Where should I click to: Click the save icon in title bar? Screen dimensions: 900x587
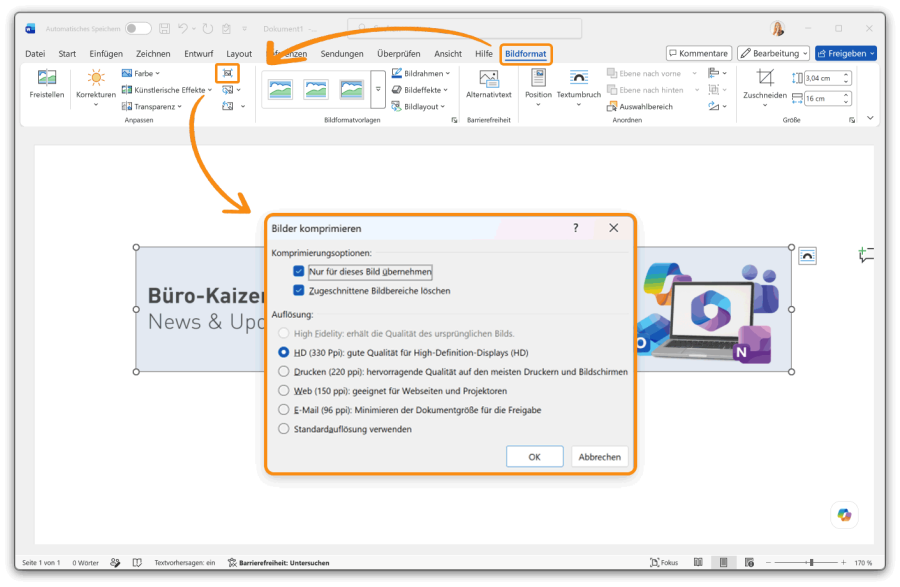pyautogui.click(x=165, y=28)
